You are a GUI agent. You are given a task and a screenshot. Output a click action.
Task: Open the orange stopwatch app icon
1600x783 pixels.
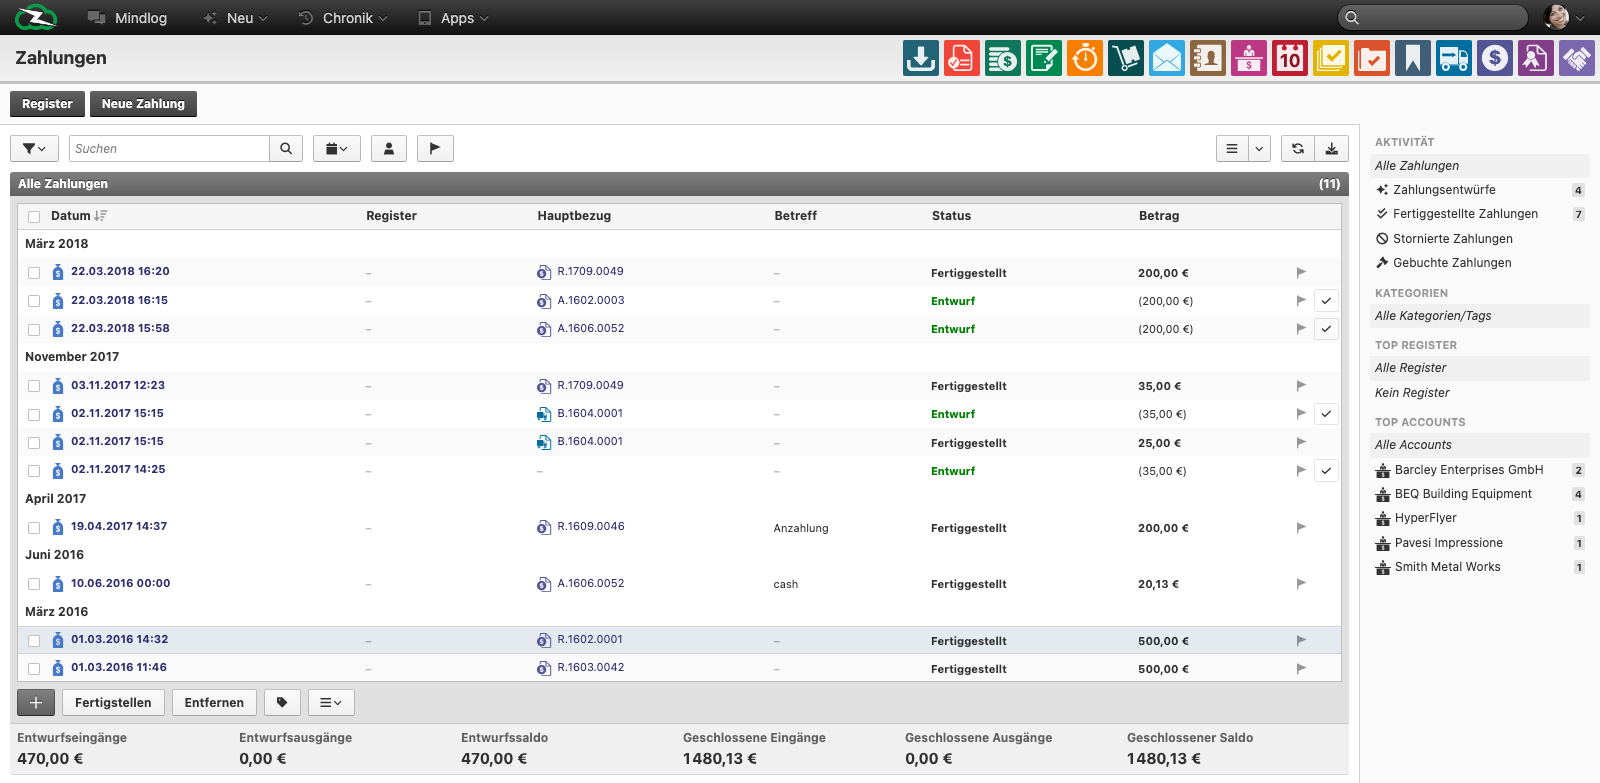1084,58
